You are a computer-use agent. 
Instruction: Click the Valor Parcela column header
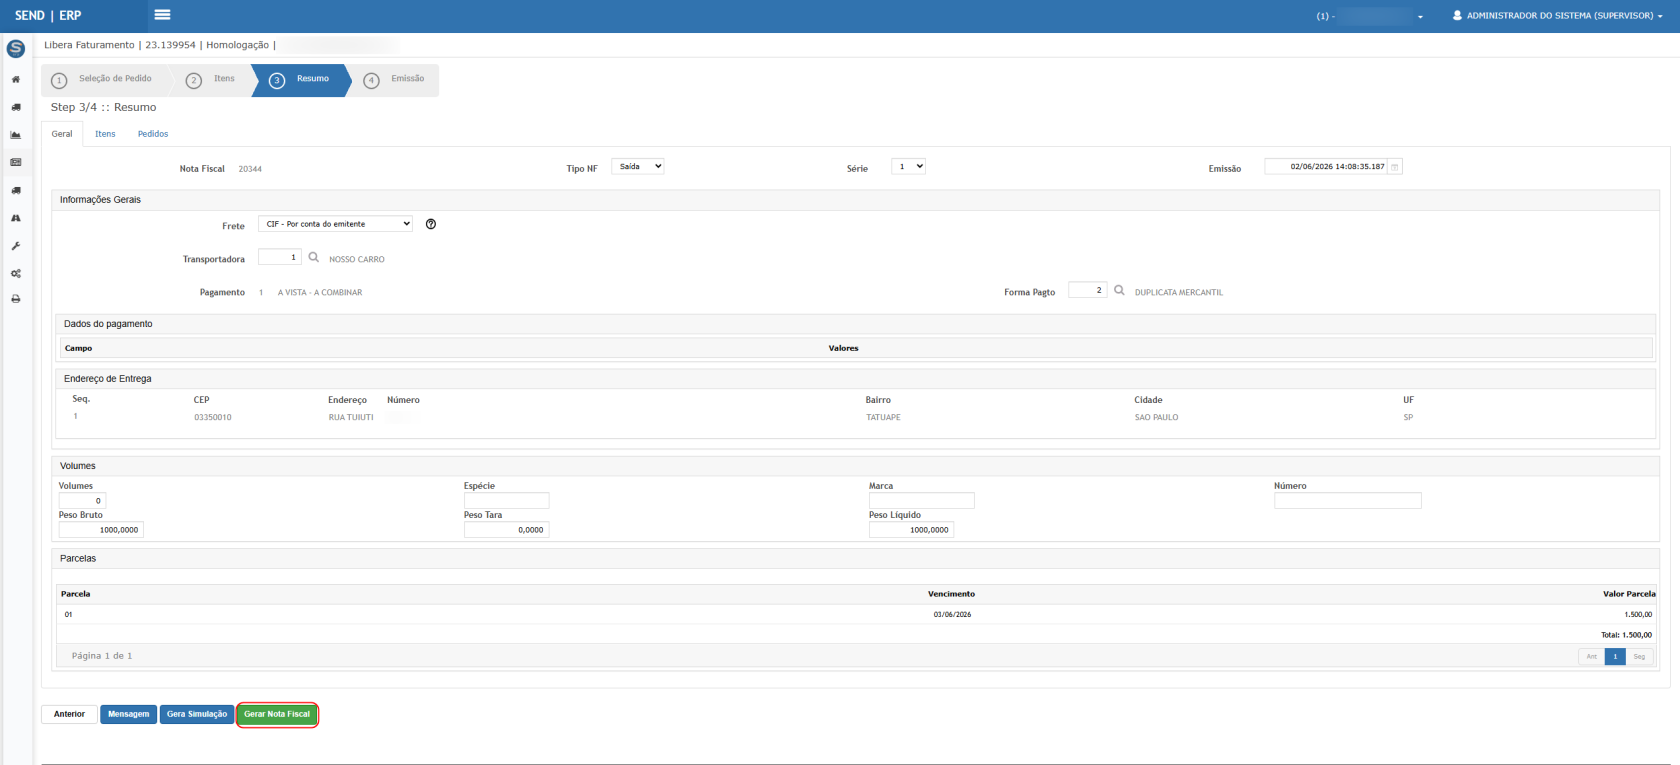tap(1629, 594)
